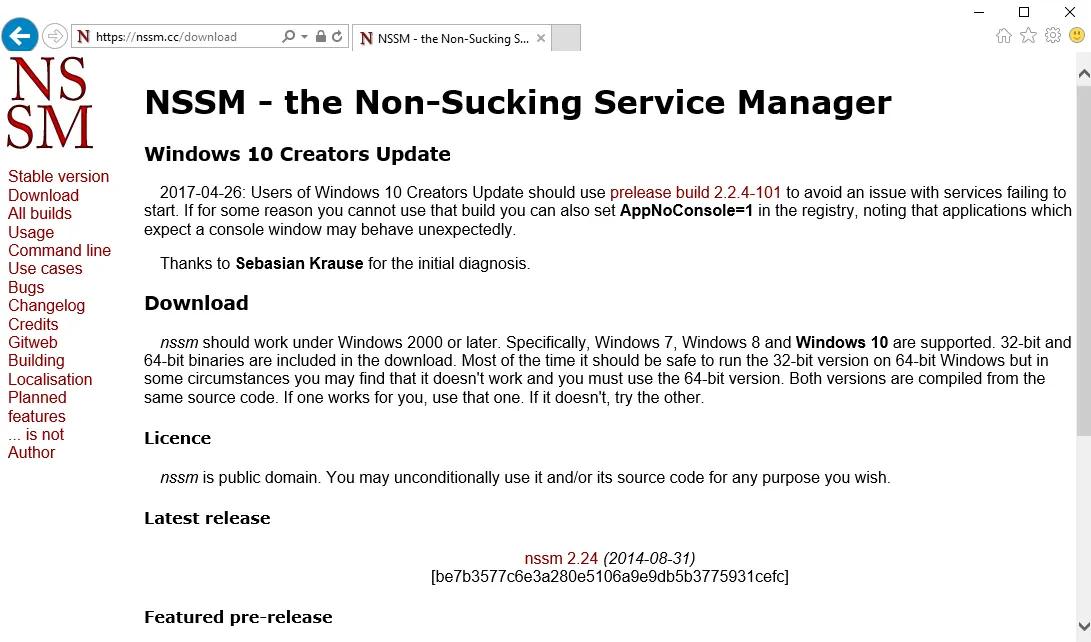The width and height of the screenshot is (1091, 642).
Task: Minimize the browser window
Action: pyautogui.click(x=979, y=12)
